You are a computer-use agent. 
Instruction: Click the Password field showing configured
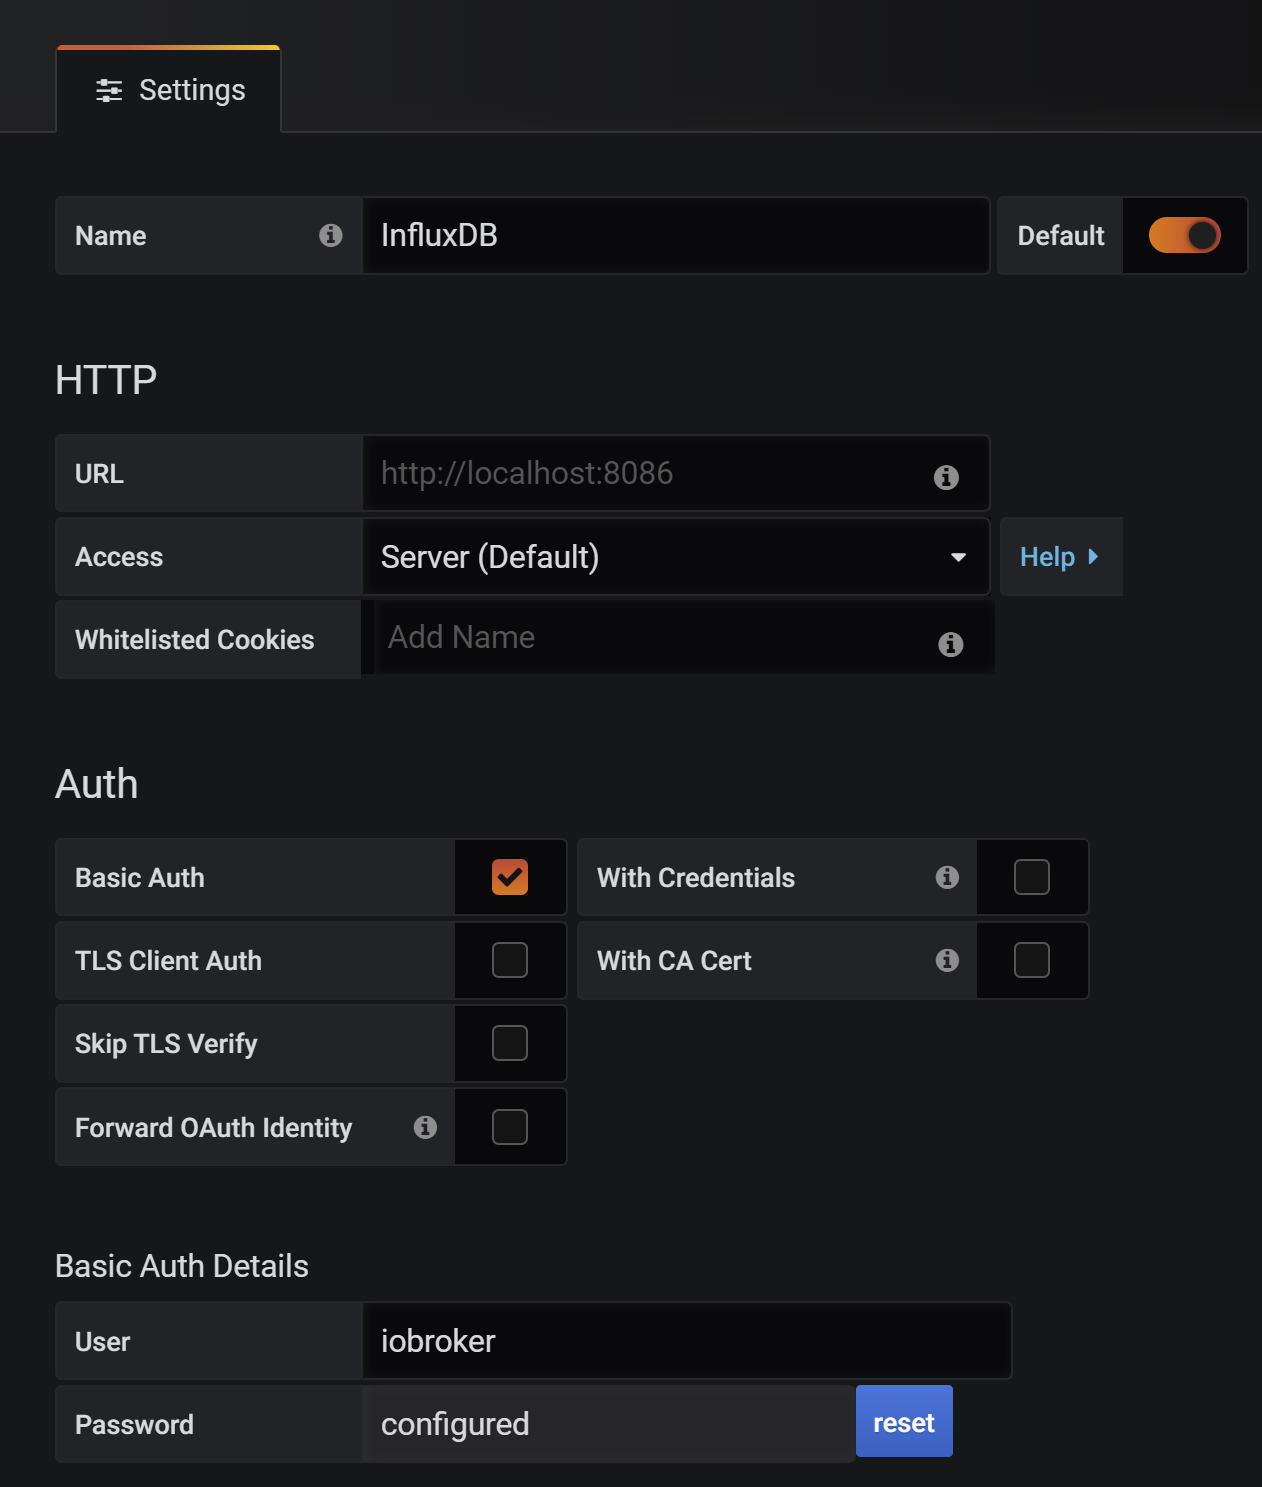click(x=608, y=1424)
